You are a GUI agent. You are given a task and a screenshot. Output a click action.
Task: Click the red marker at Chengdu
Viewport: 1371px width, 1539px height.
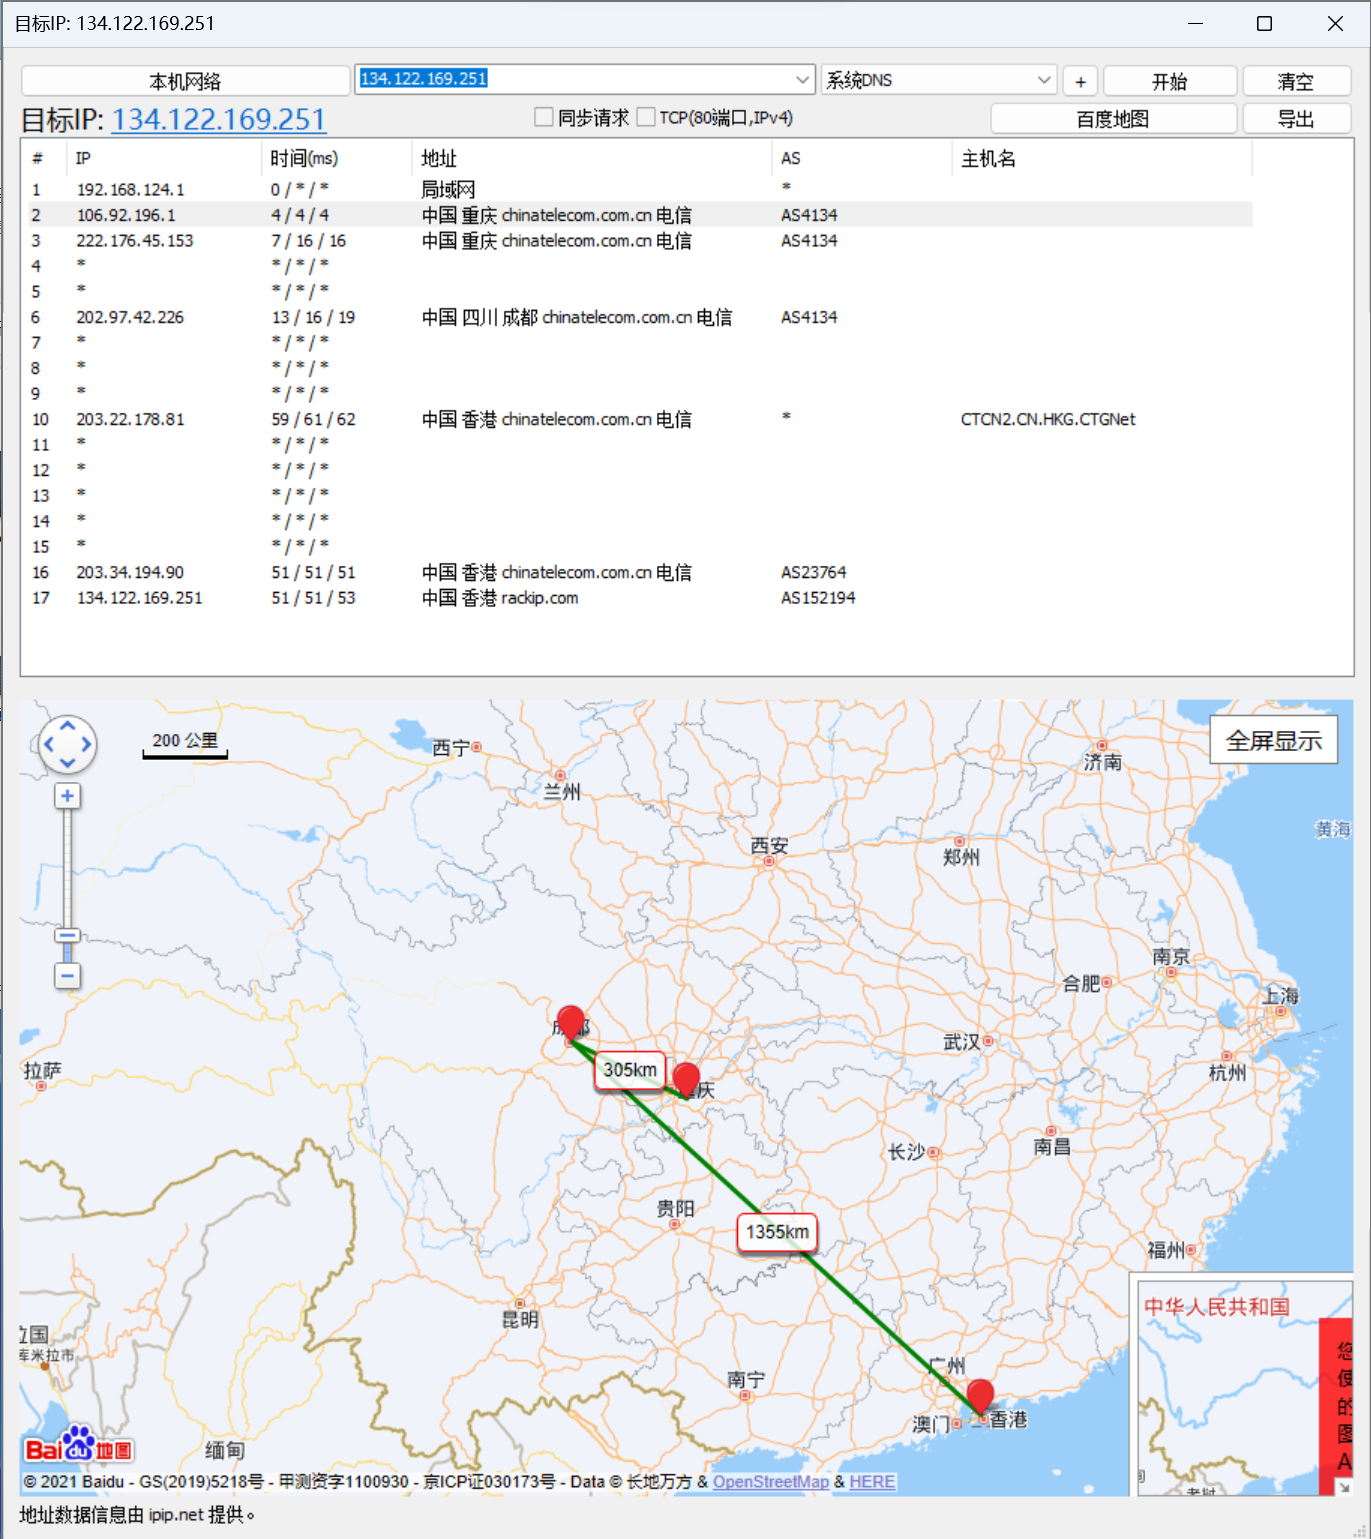click(570, 1022)
